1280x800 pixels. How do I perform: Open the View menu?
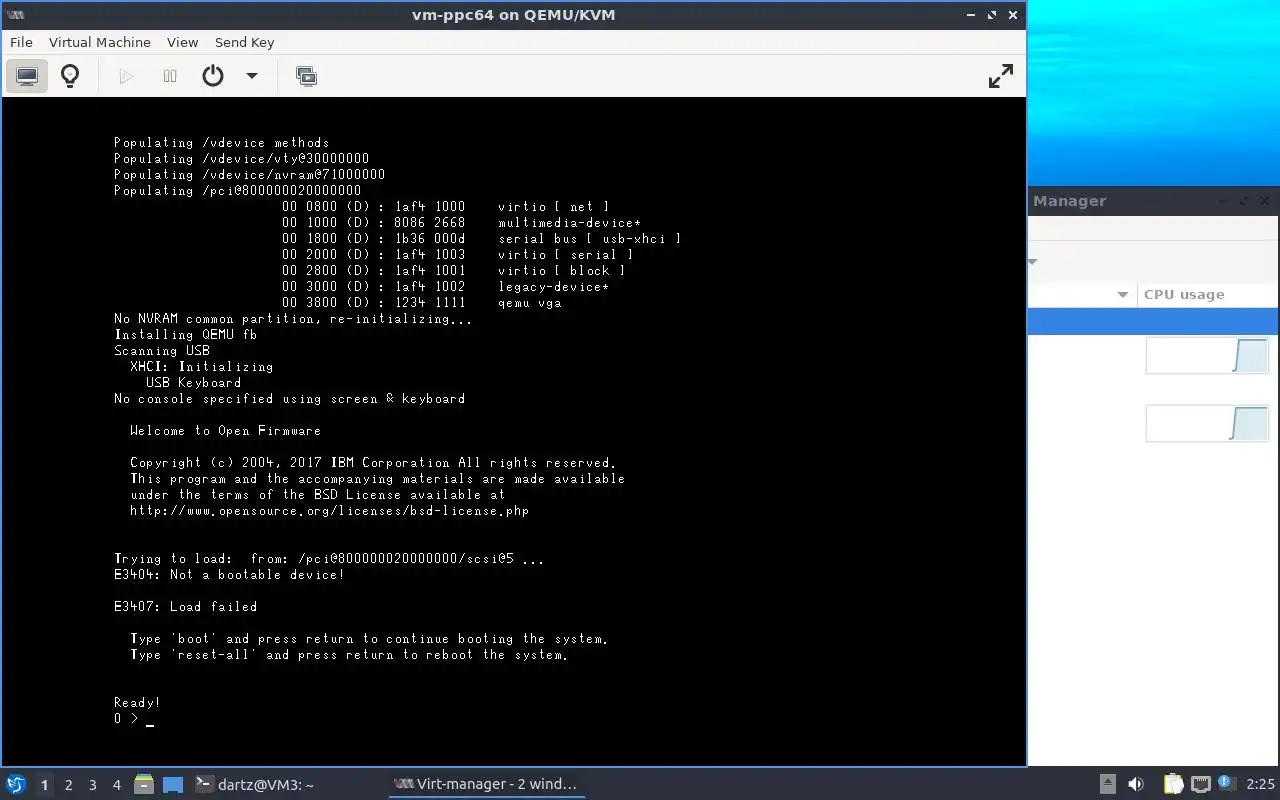(182, 42)
